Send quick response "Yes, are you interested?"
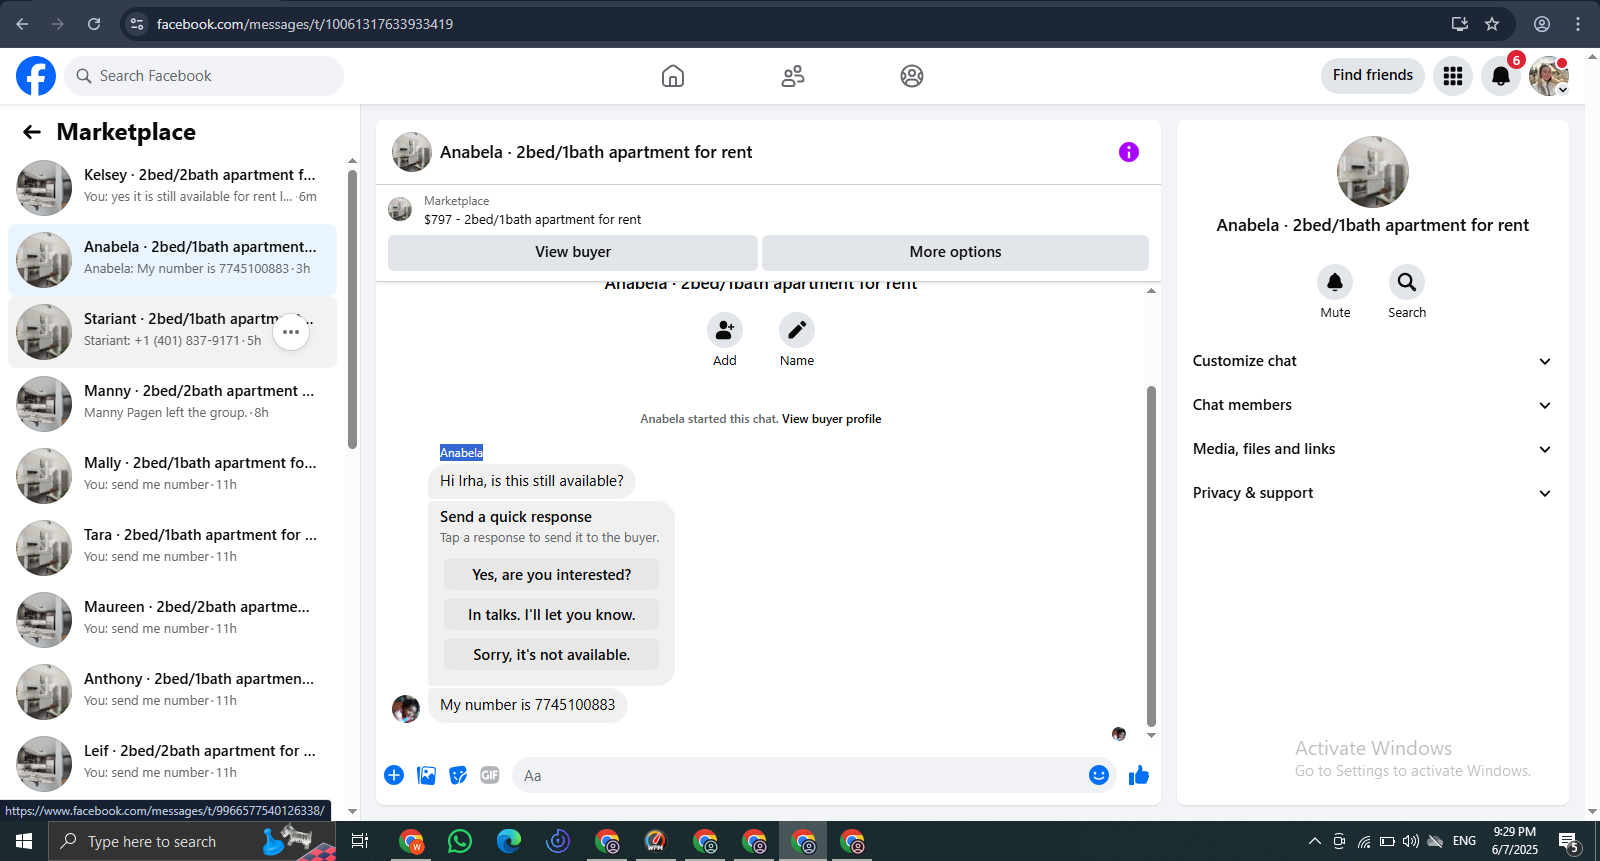The width and height of the screenshot is (1600, 861). pos(551,575)
